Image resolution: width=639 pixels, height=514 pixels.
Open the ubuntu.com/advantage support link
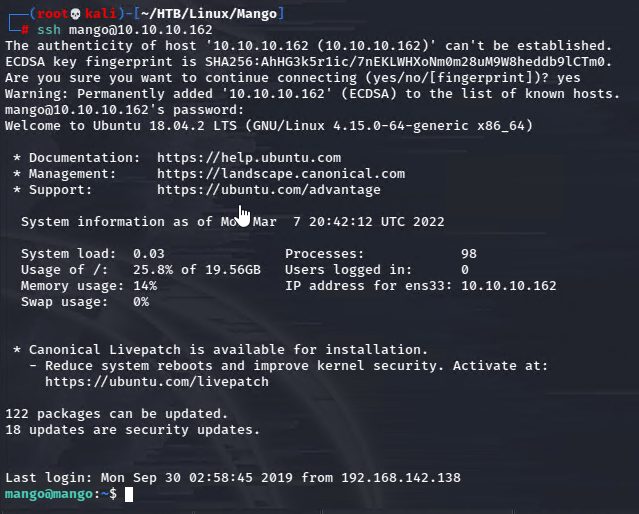[269, 190]
